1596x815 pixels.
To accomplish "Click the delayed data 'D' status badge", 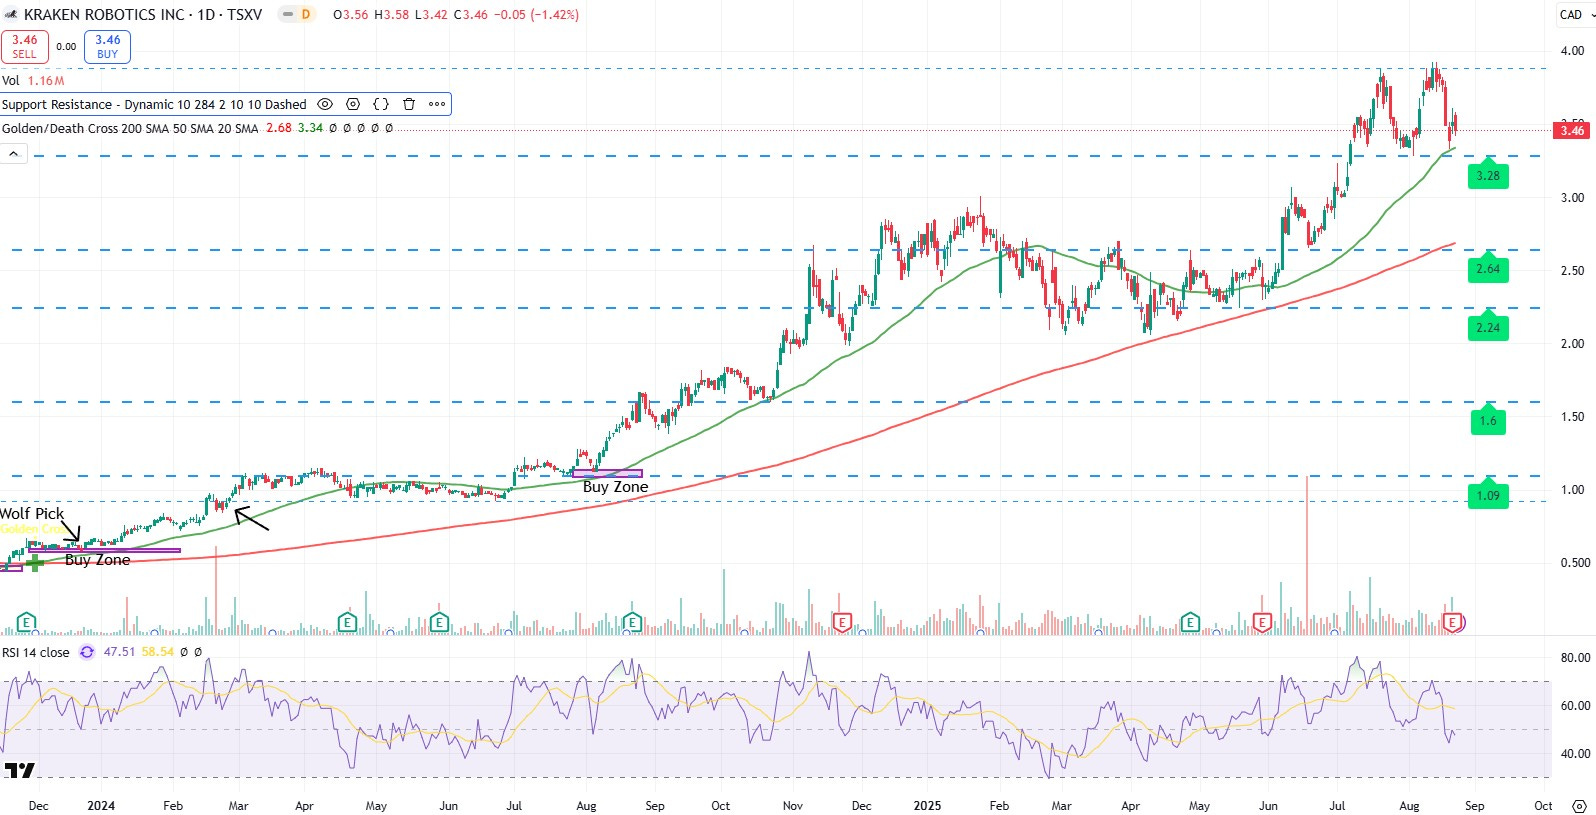I will coord(306,15).
